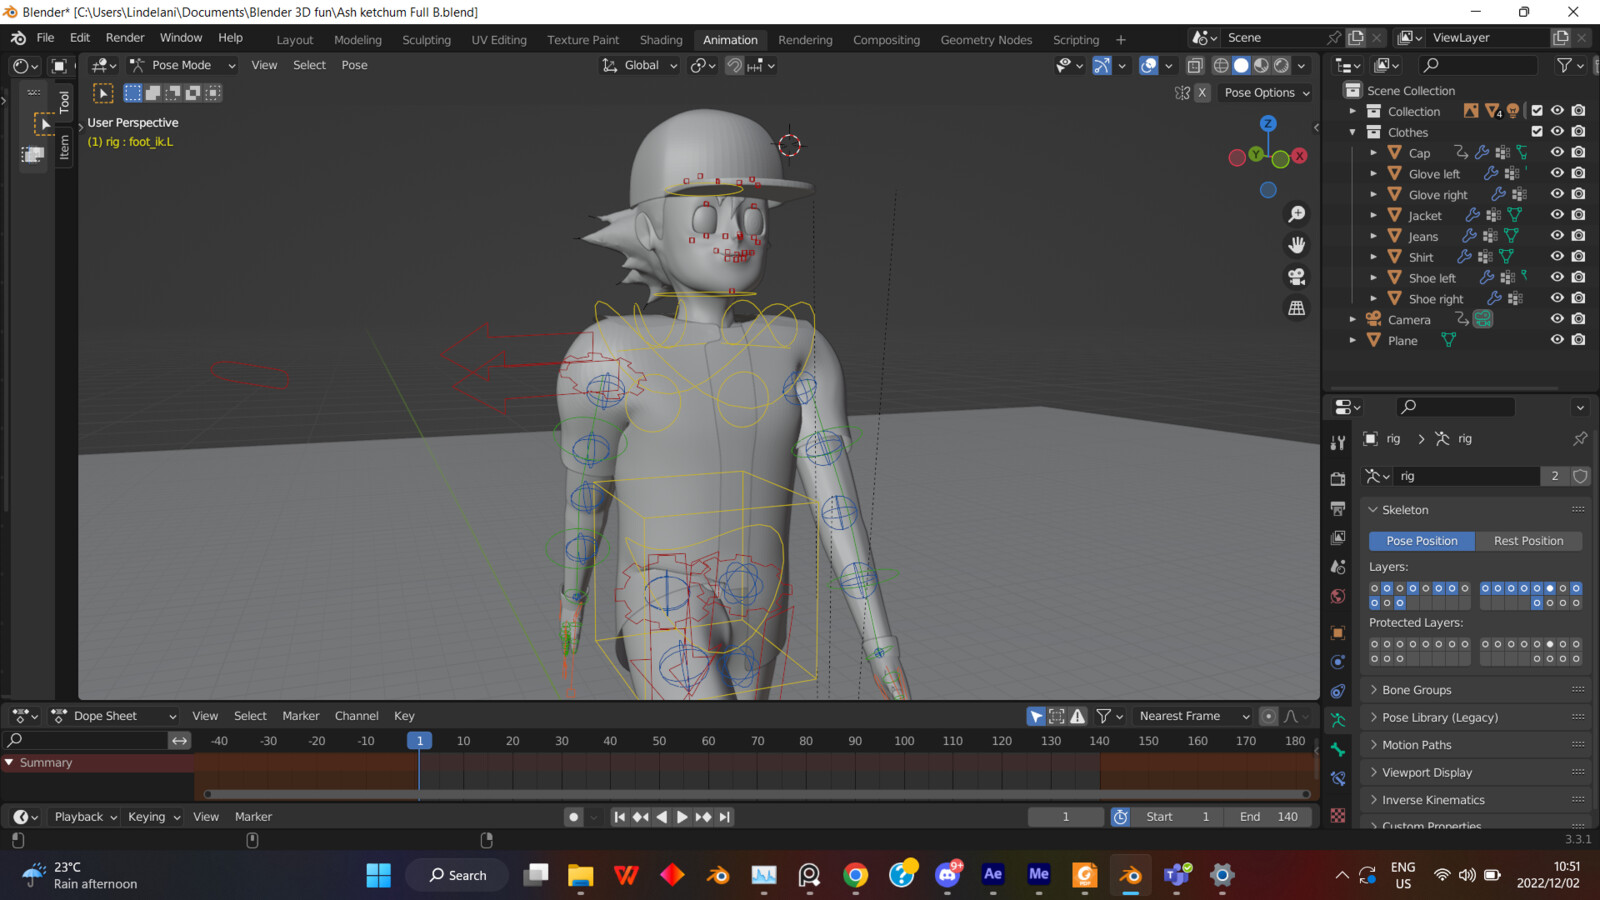1600x900 pixels.
Task: Select the Wireframe viewport shading mode
Action: tap(1221, 65)
